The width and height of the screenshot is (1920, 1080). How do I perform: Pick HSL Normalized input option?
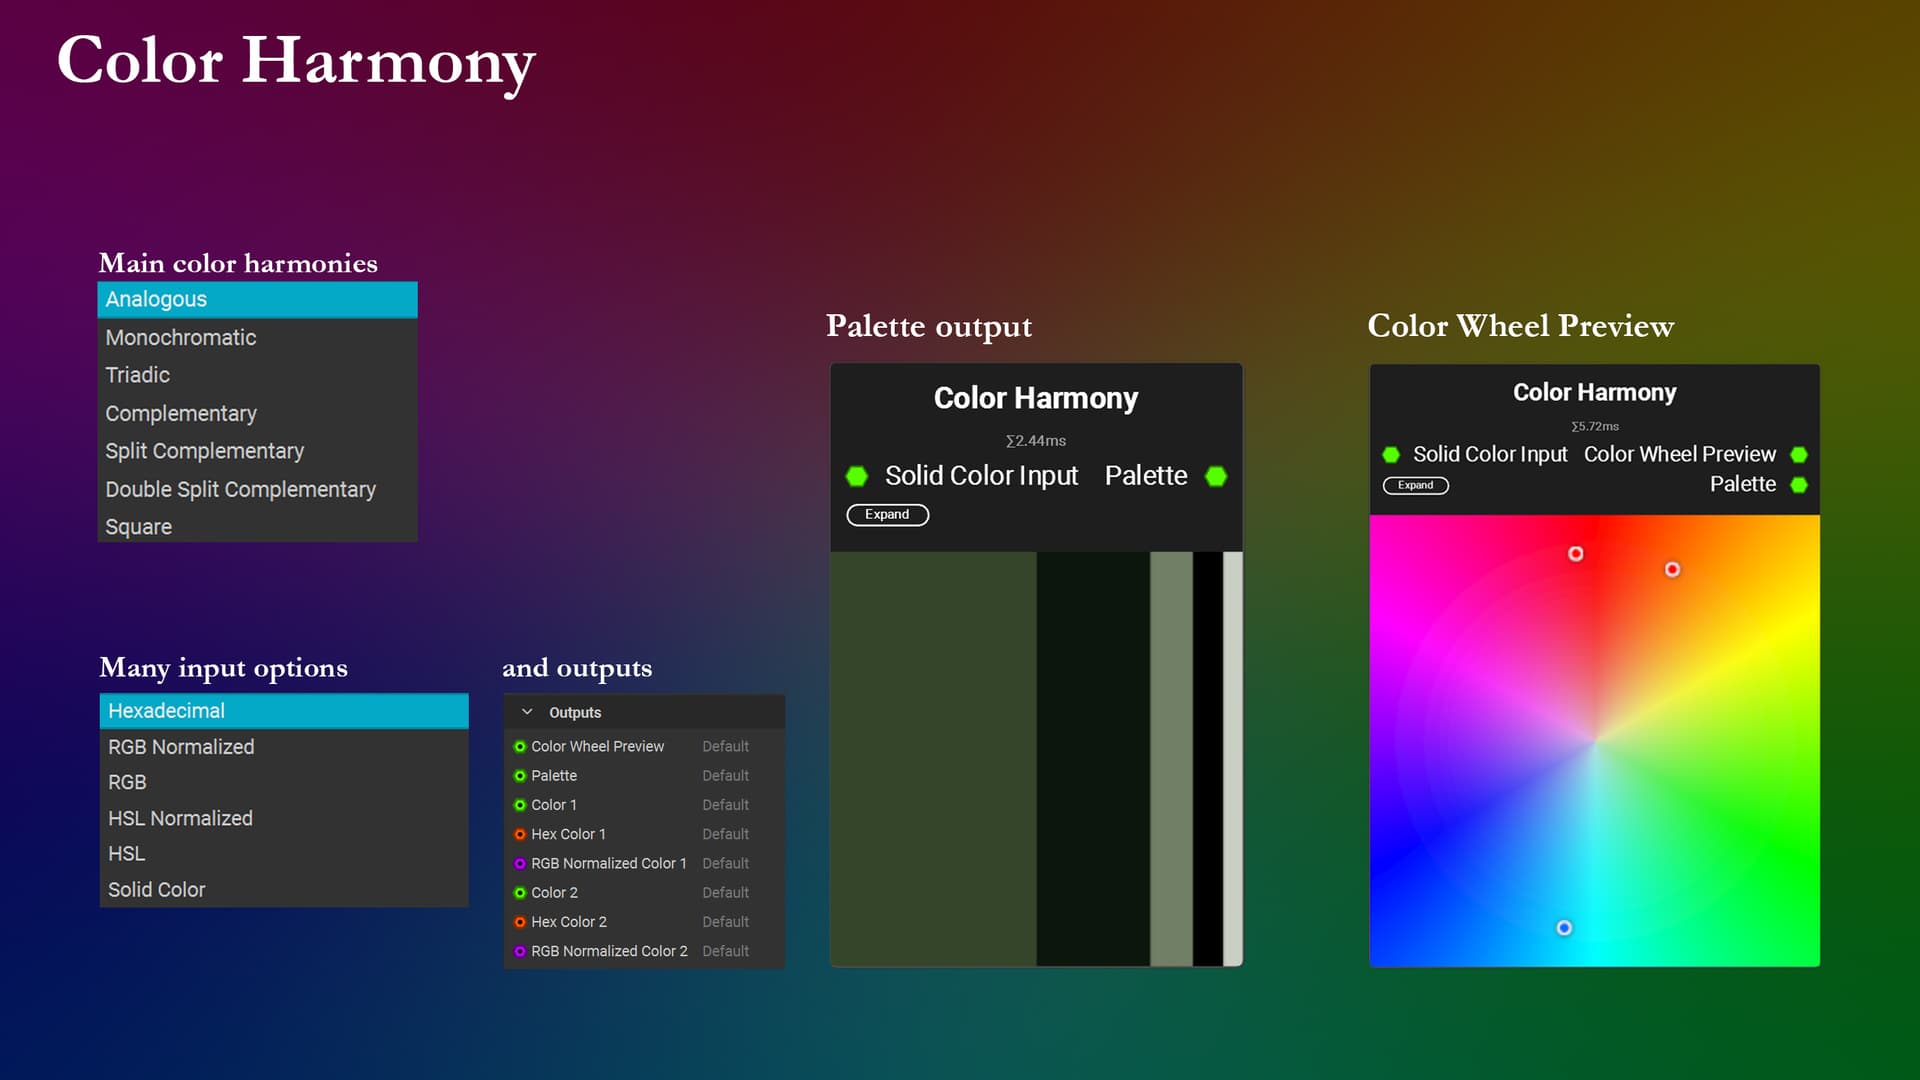[x=180, y=818]
